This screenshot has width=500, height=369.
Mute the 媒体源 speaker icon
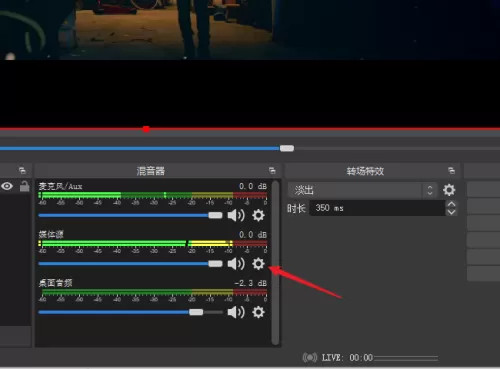(x=236, y=264)
